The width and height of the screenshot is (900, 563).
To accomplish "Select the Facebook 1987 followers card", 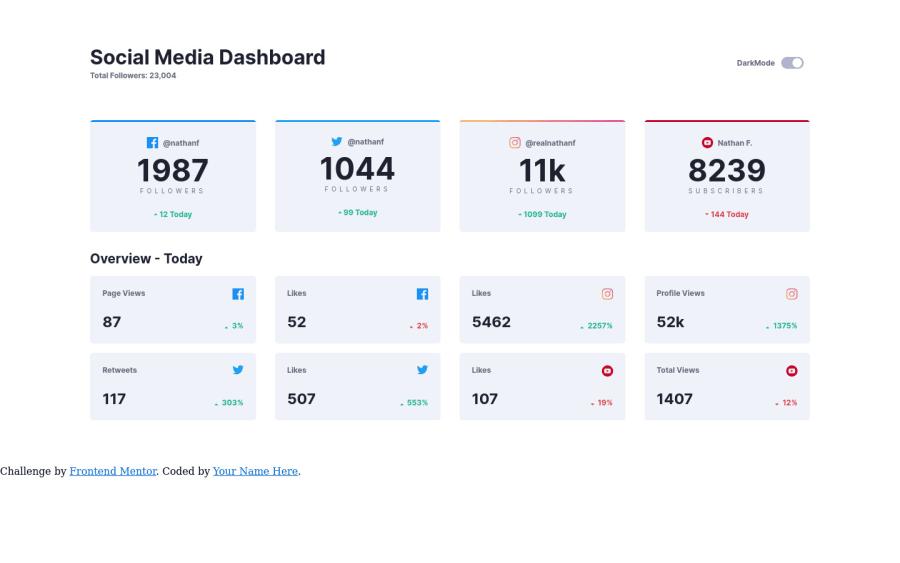I will [173, 176].
